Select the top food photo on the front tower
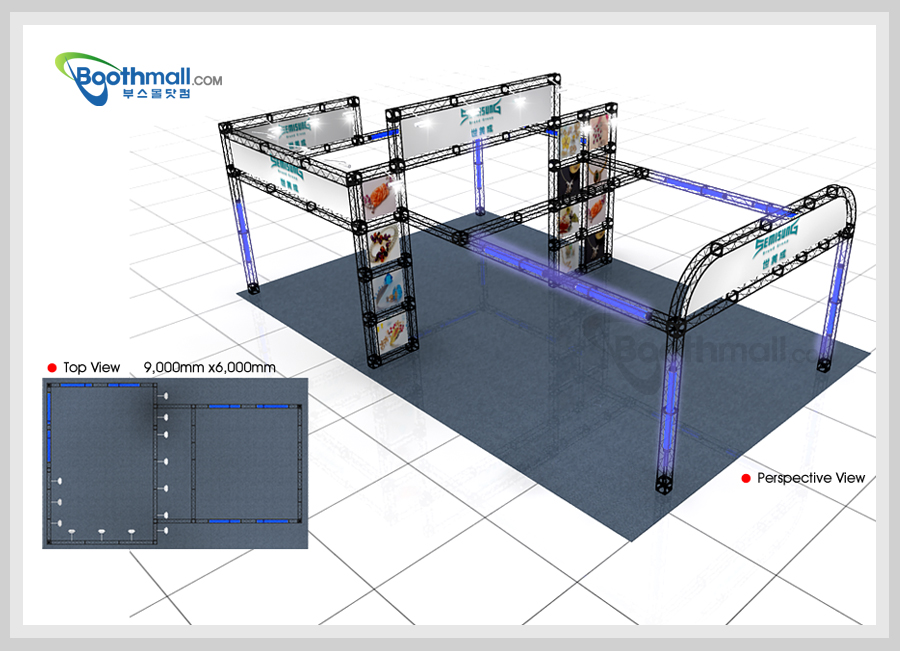 [x=381, y=197]
